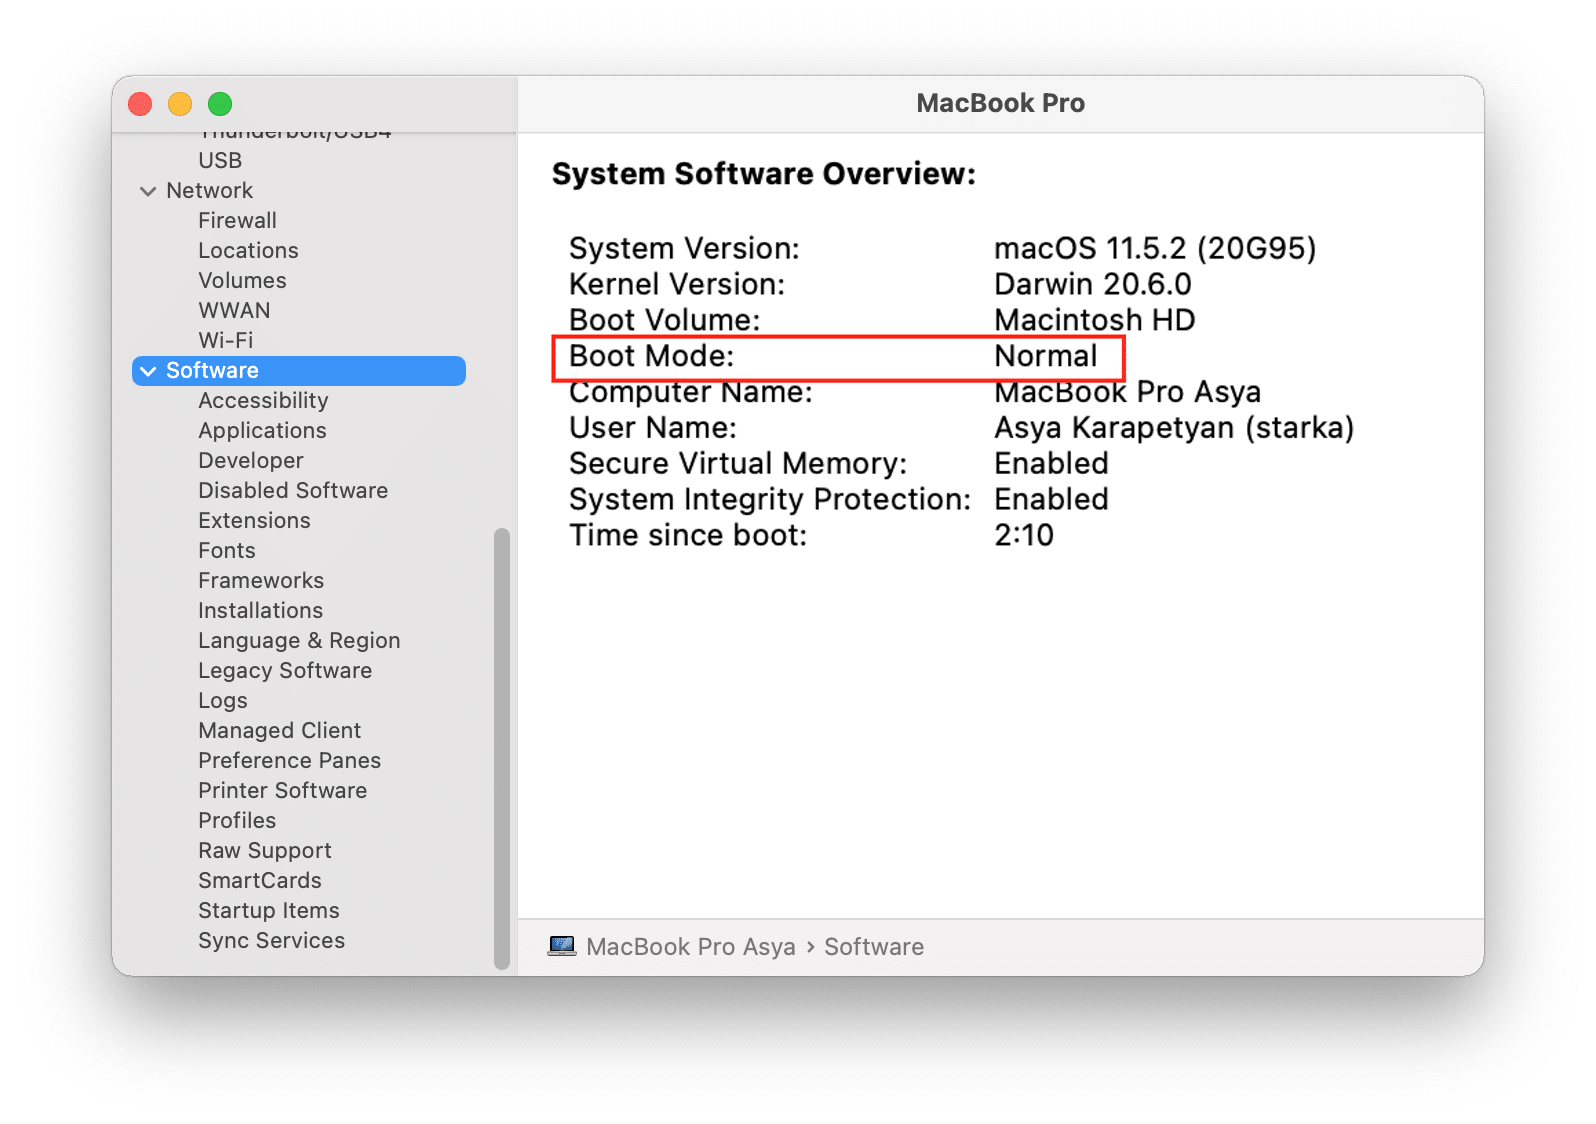1596x1124 pixels.
Task: Select Frameworks in sidebar
Action: point(261,580)
